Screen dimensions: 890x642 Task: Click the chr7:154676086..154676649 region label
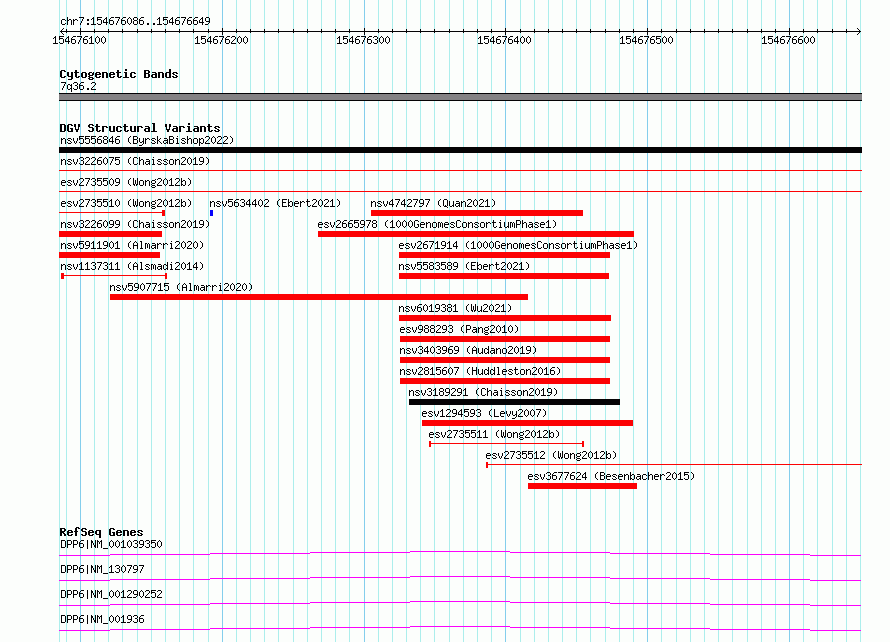135,21
